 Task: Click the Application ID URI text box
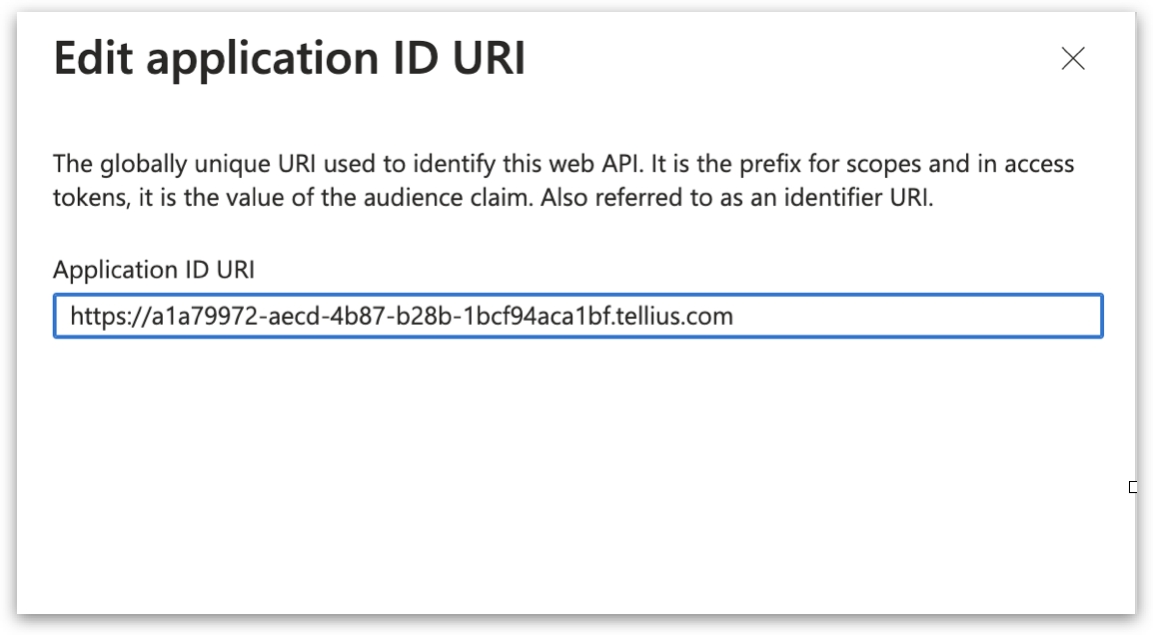pyautogui.click(x=578, y=317)
